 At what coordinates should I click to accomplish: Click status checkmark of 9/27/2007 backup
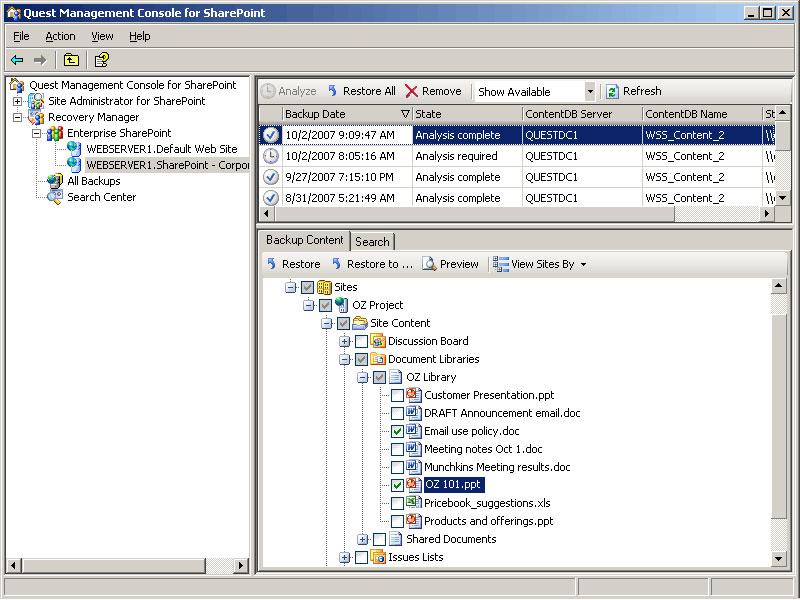[x=270, y=177]
